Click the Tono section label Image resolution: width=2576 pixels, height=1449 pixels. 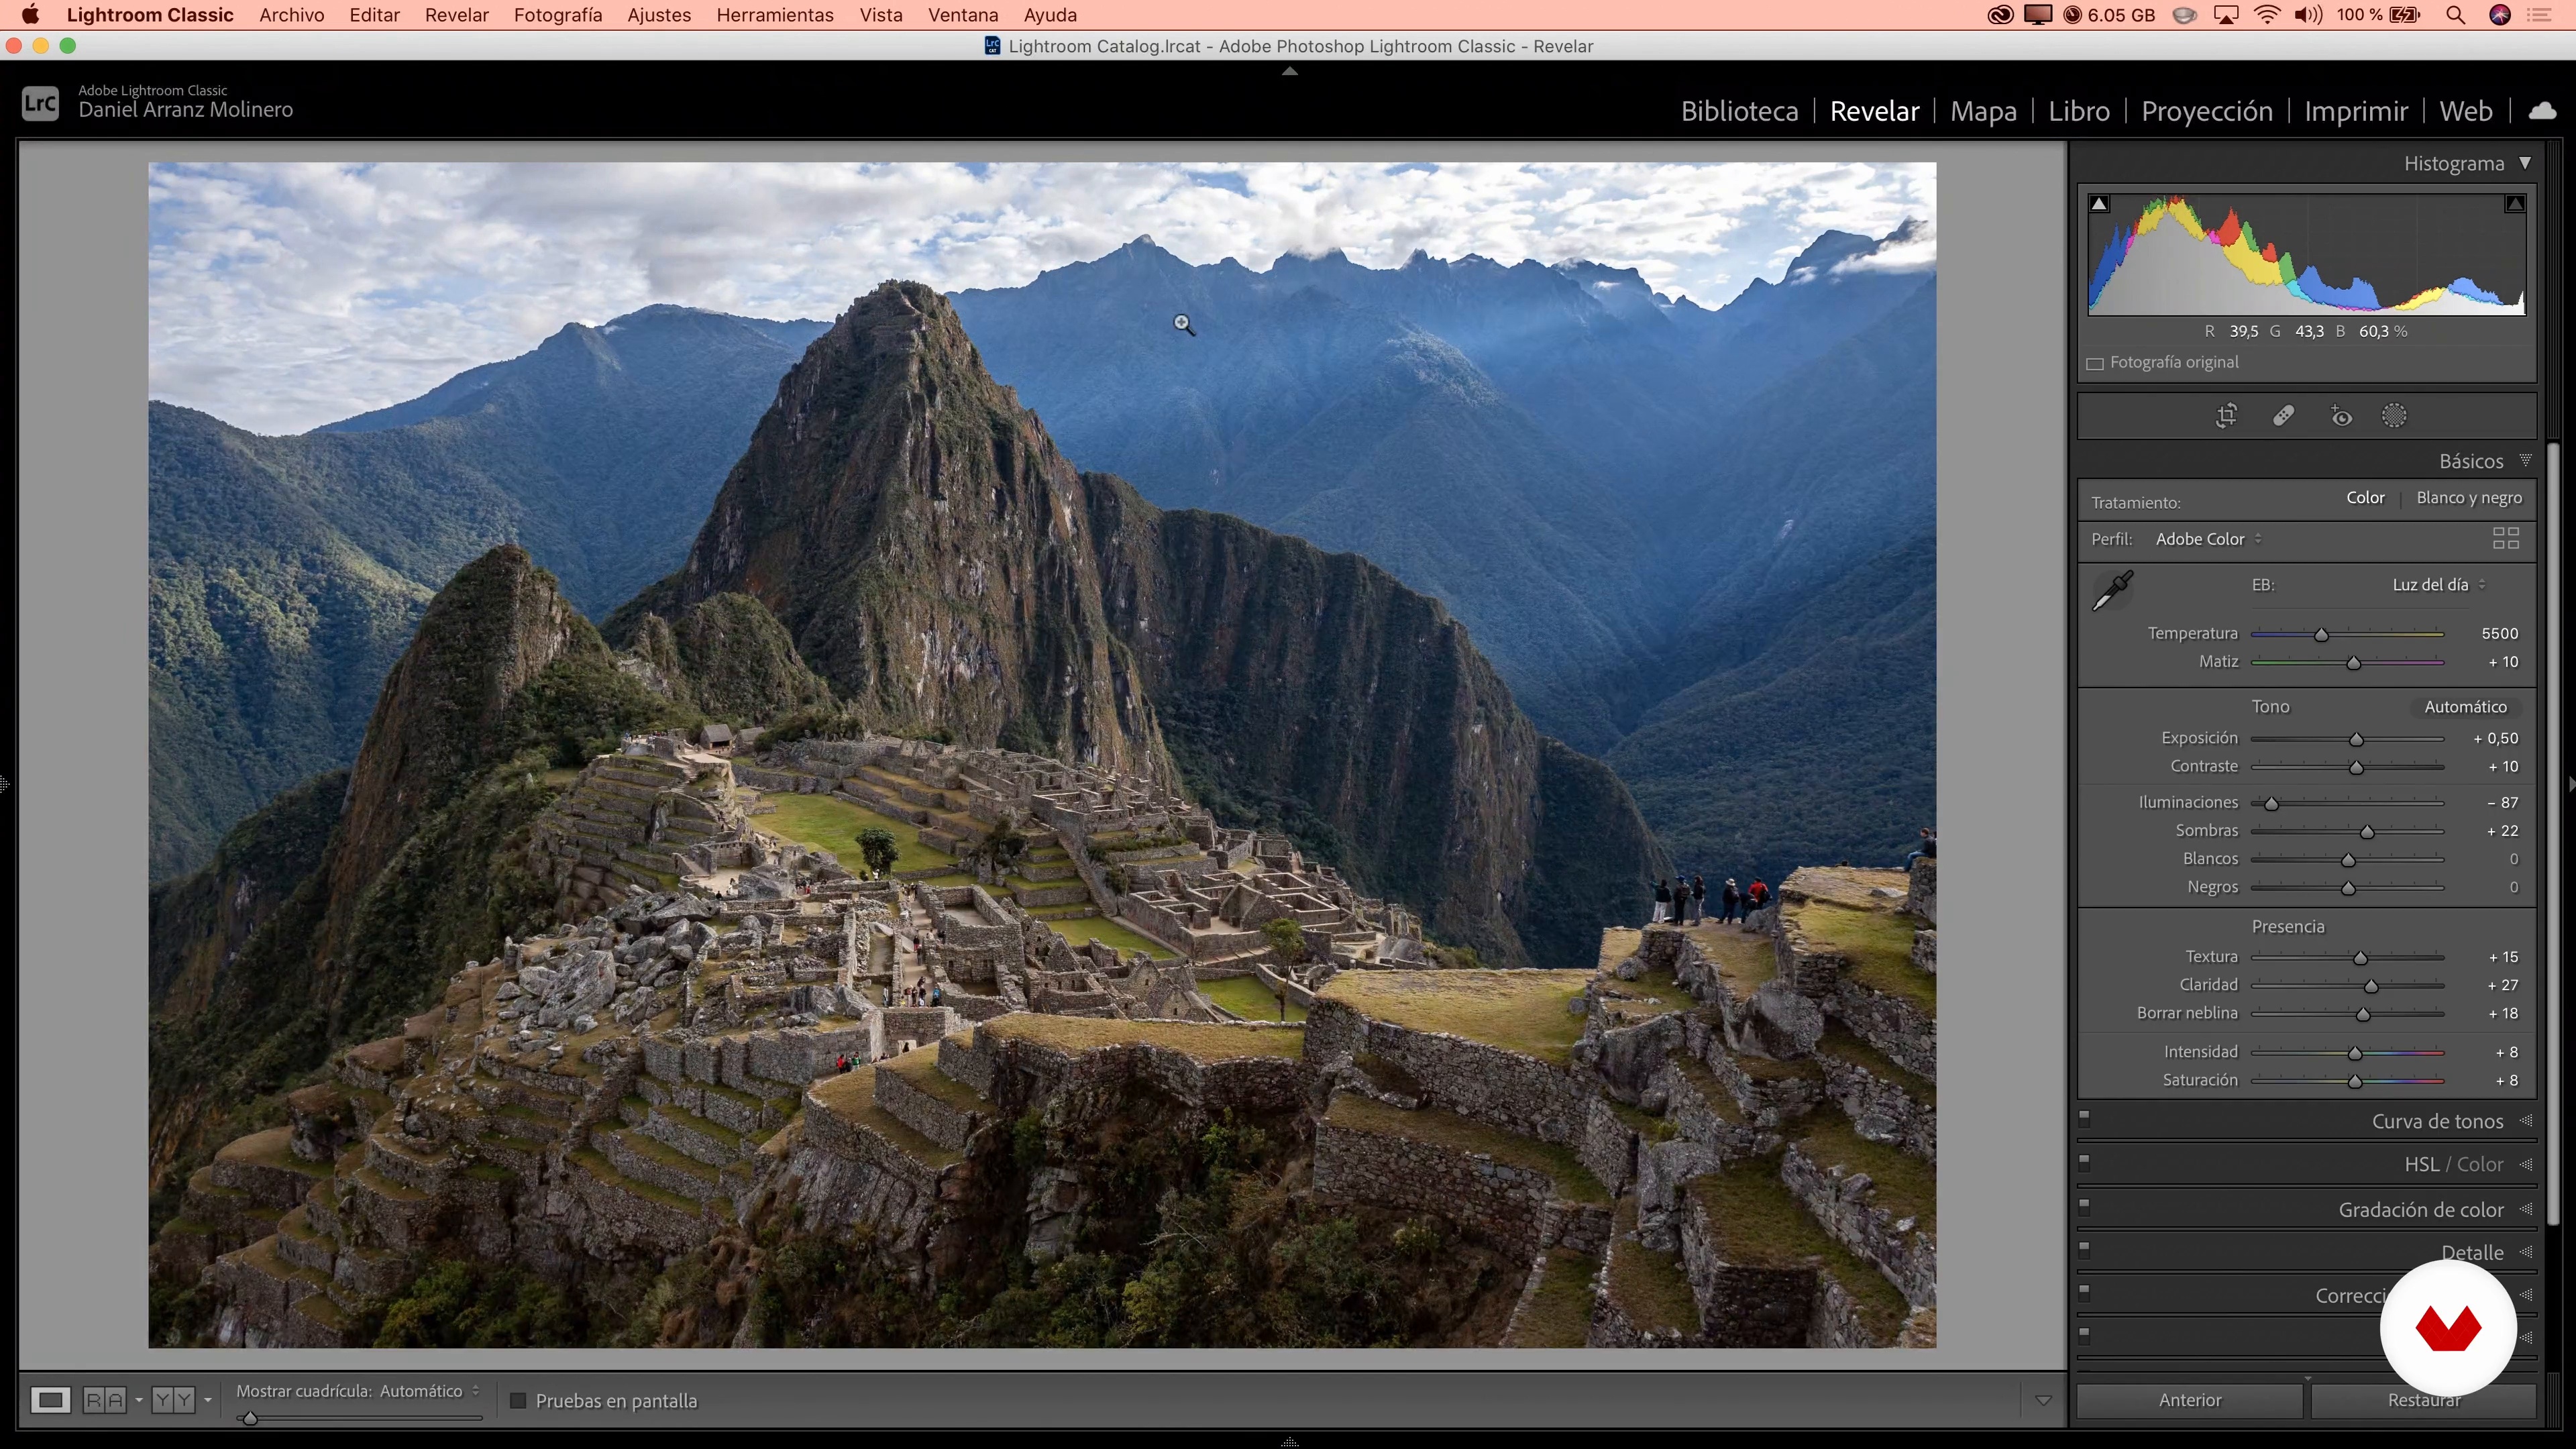pos(2270,707)
